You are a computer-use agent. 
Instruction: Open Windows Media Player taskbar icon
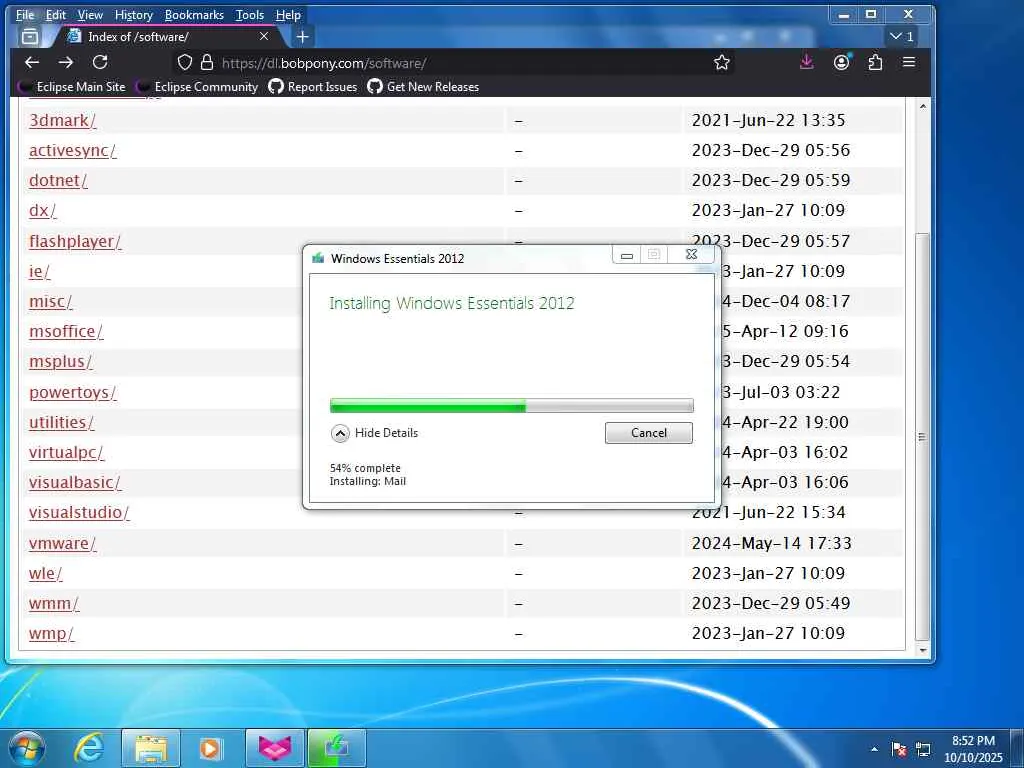point(211,748)
